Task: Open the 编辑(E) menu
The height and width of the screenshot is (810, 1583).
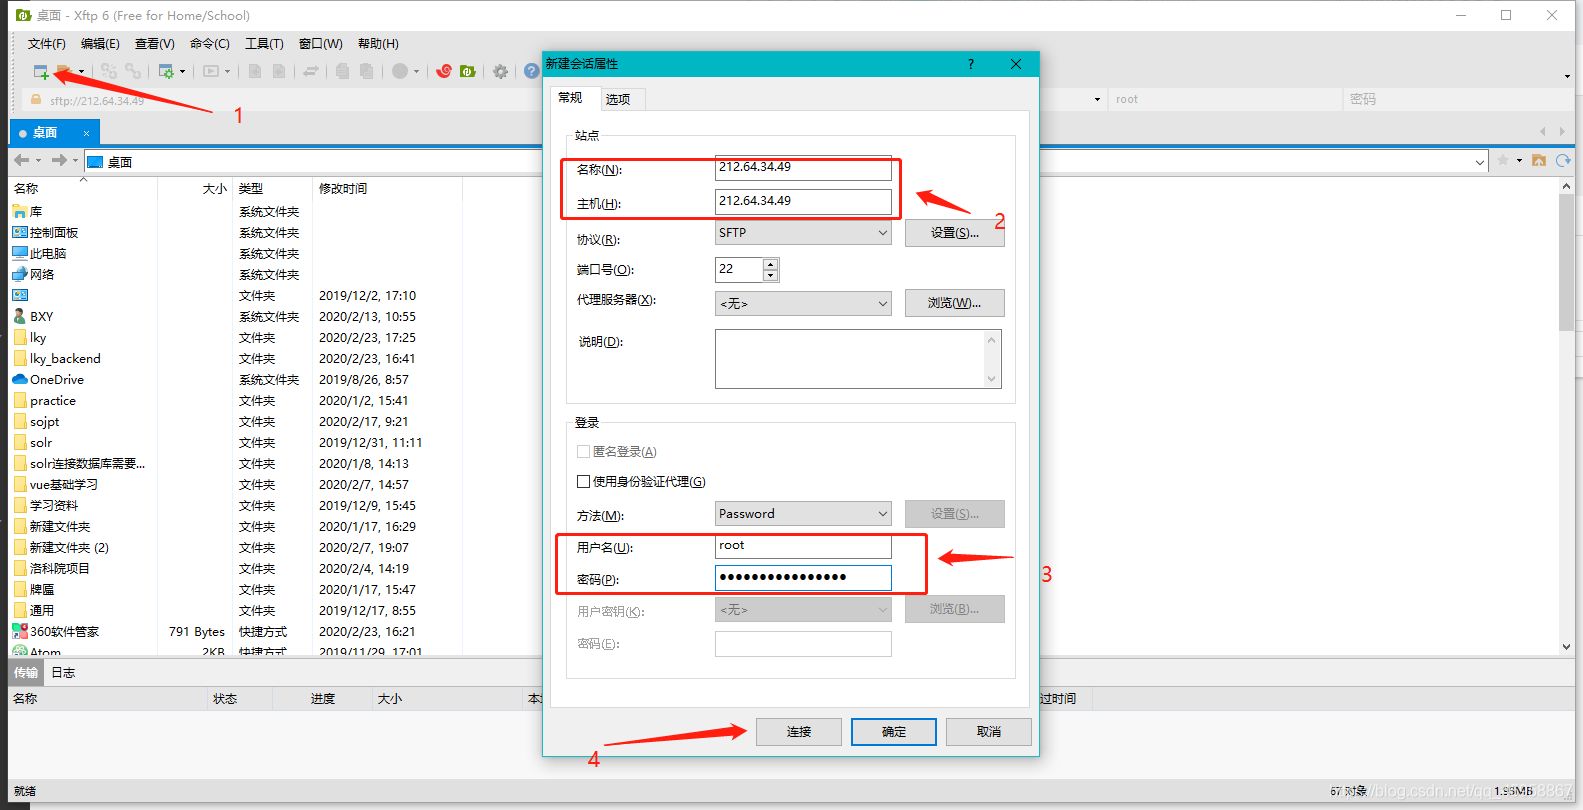Action: pos(100,43)
